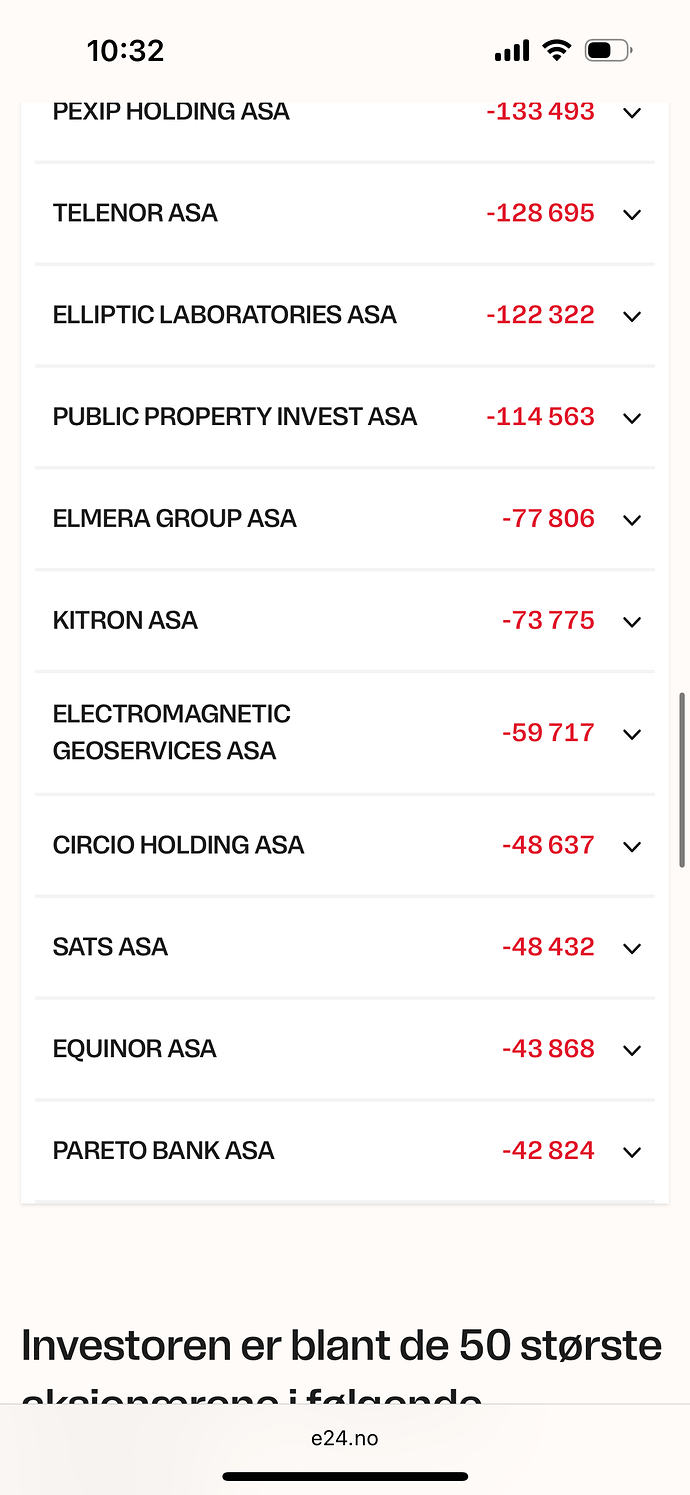Tap the e24.no address bar

pyautogui.click(x=345, y=1439)
